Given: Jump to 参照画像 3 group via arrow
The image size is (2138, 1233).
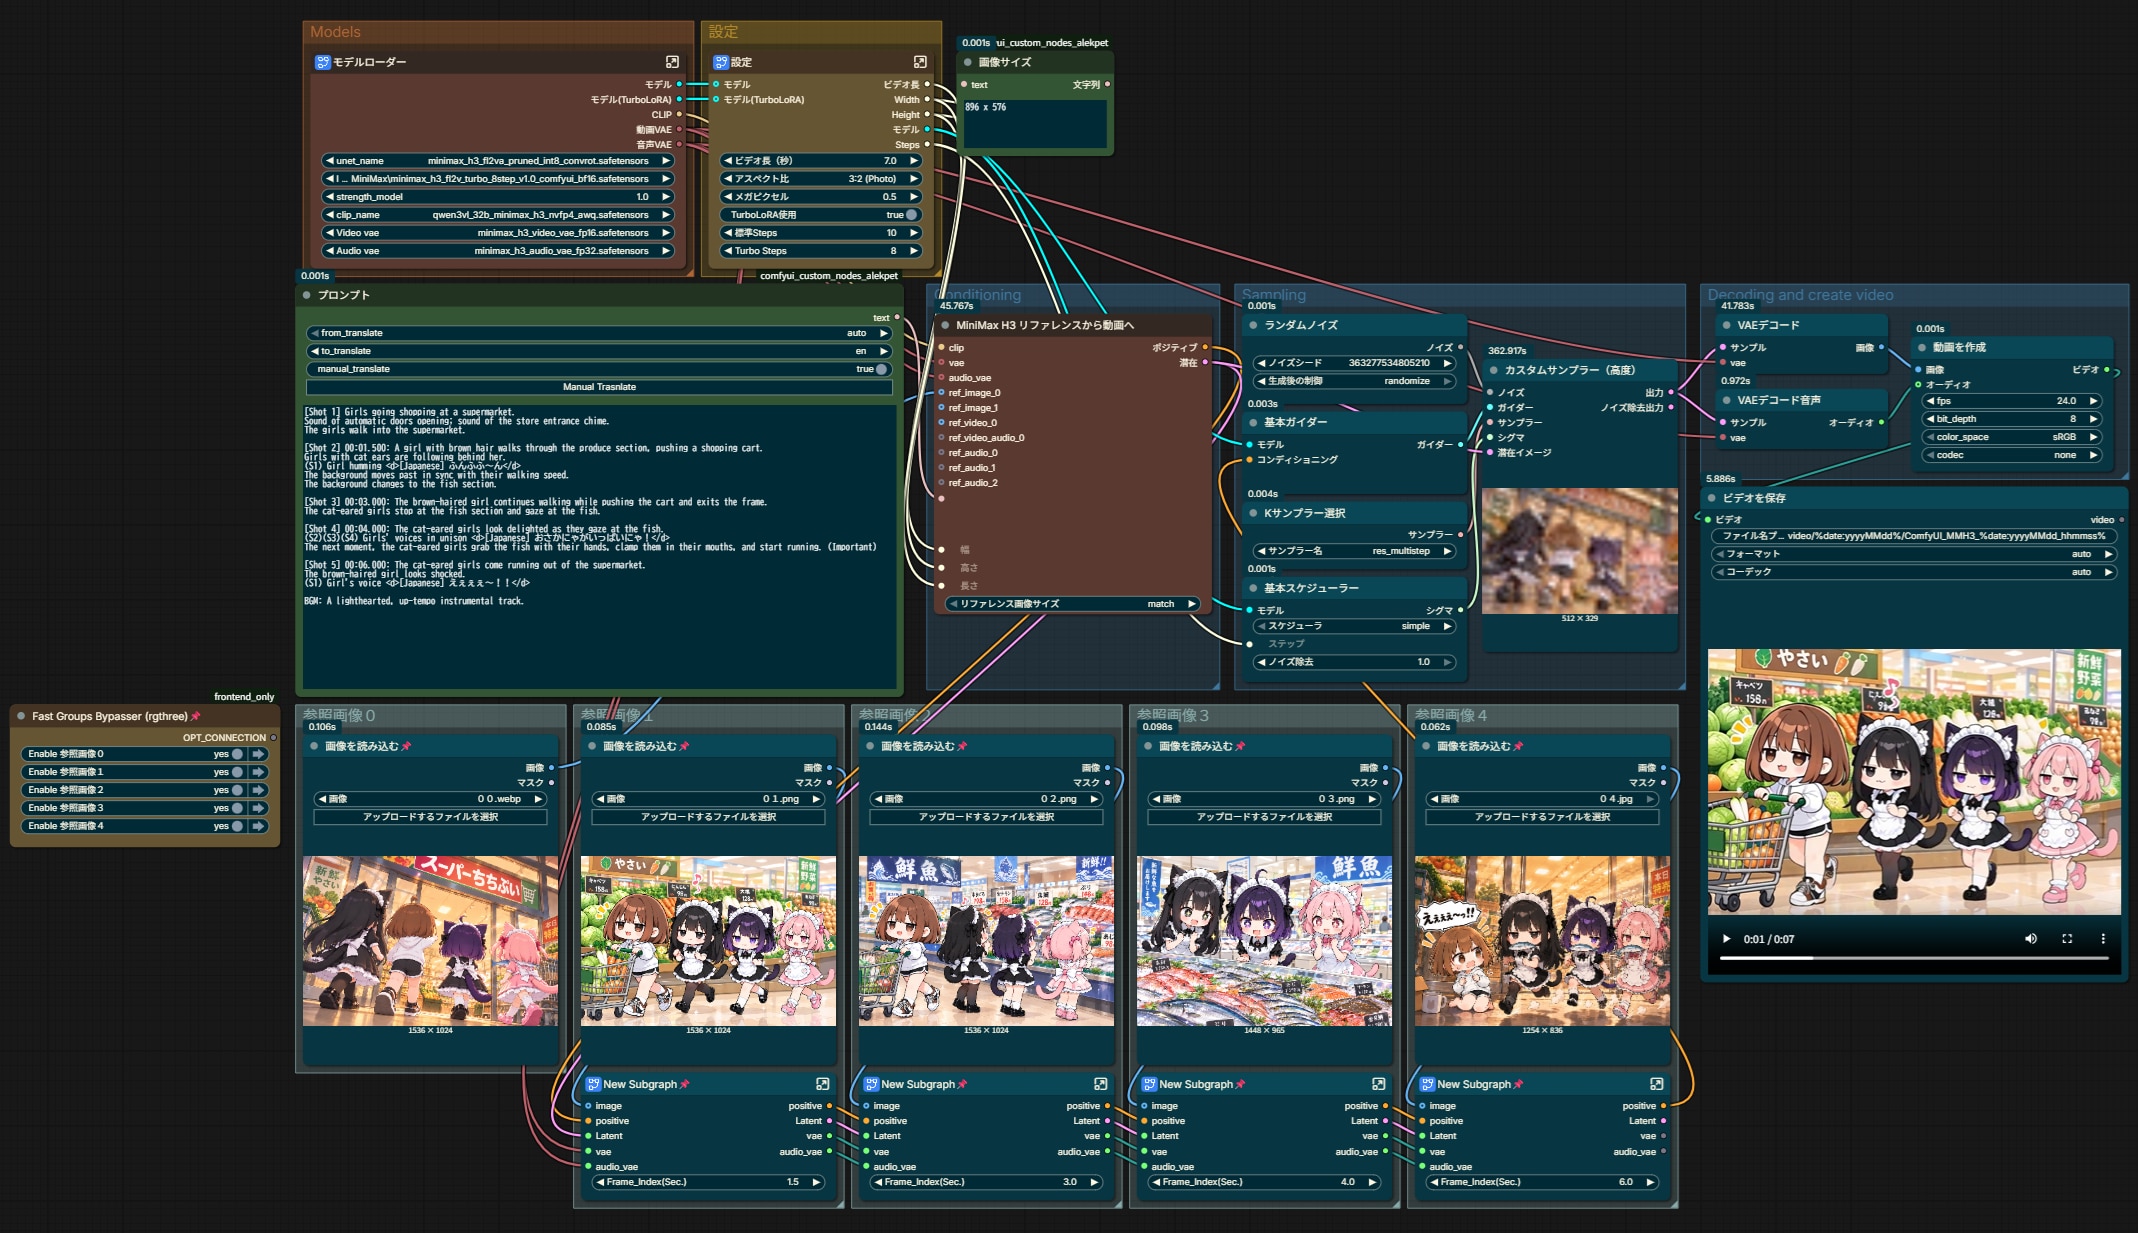Looking at the screenshot, I should coord(259,808).
